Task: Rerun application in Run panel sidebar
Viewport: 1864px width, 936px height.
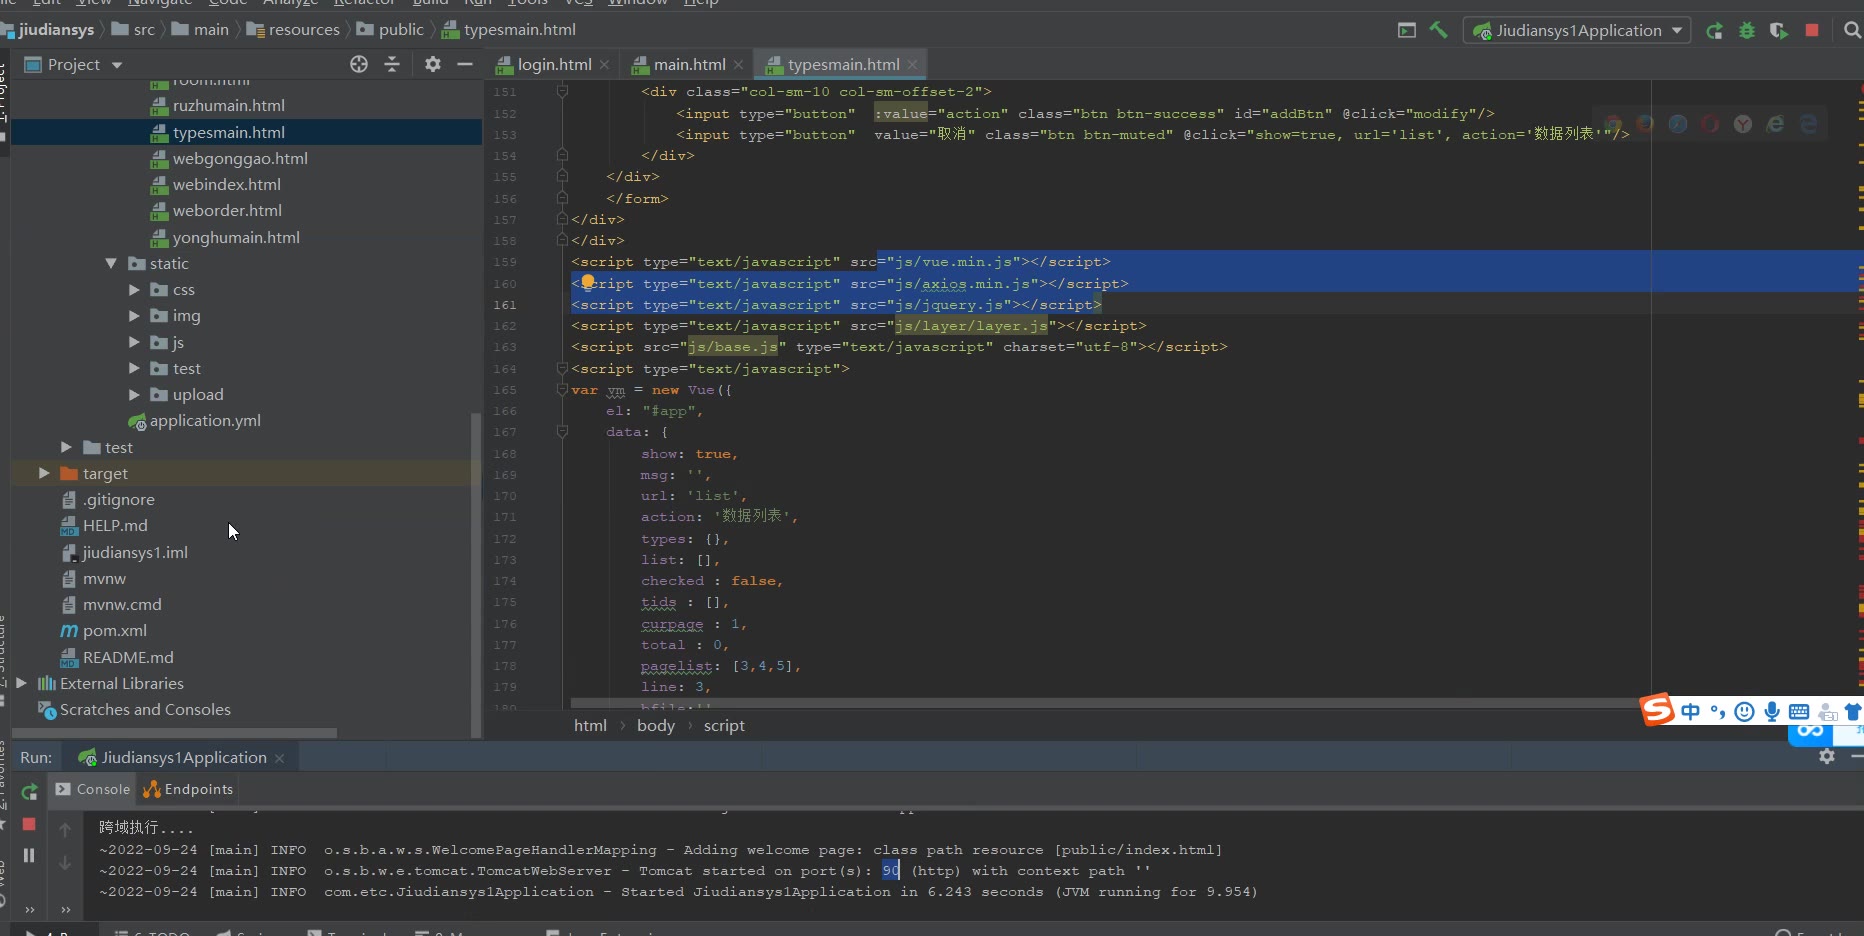Action: [x=29, y=792]
